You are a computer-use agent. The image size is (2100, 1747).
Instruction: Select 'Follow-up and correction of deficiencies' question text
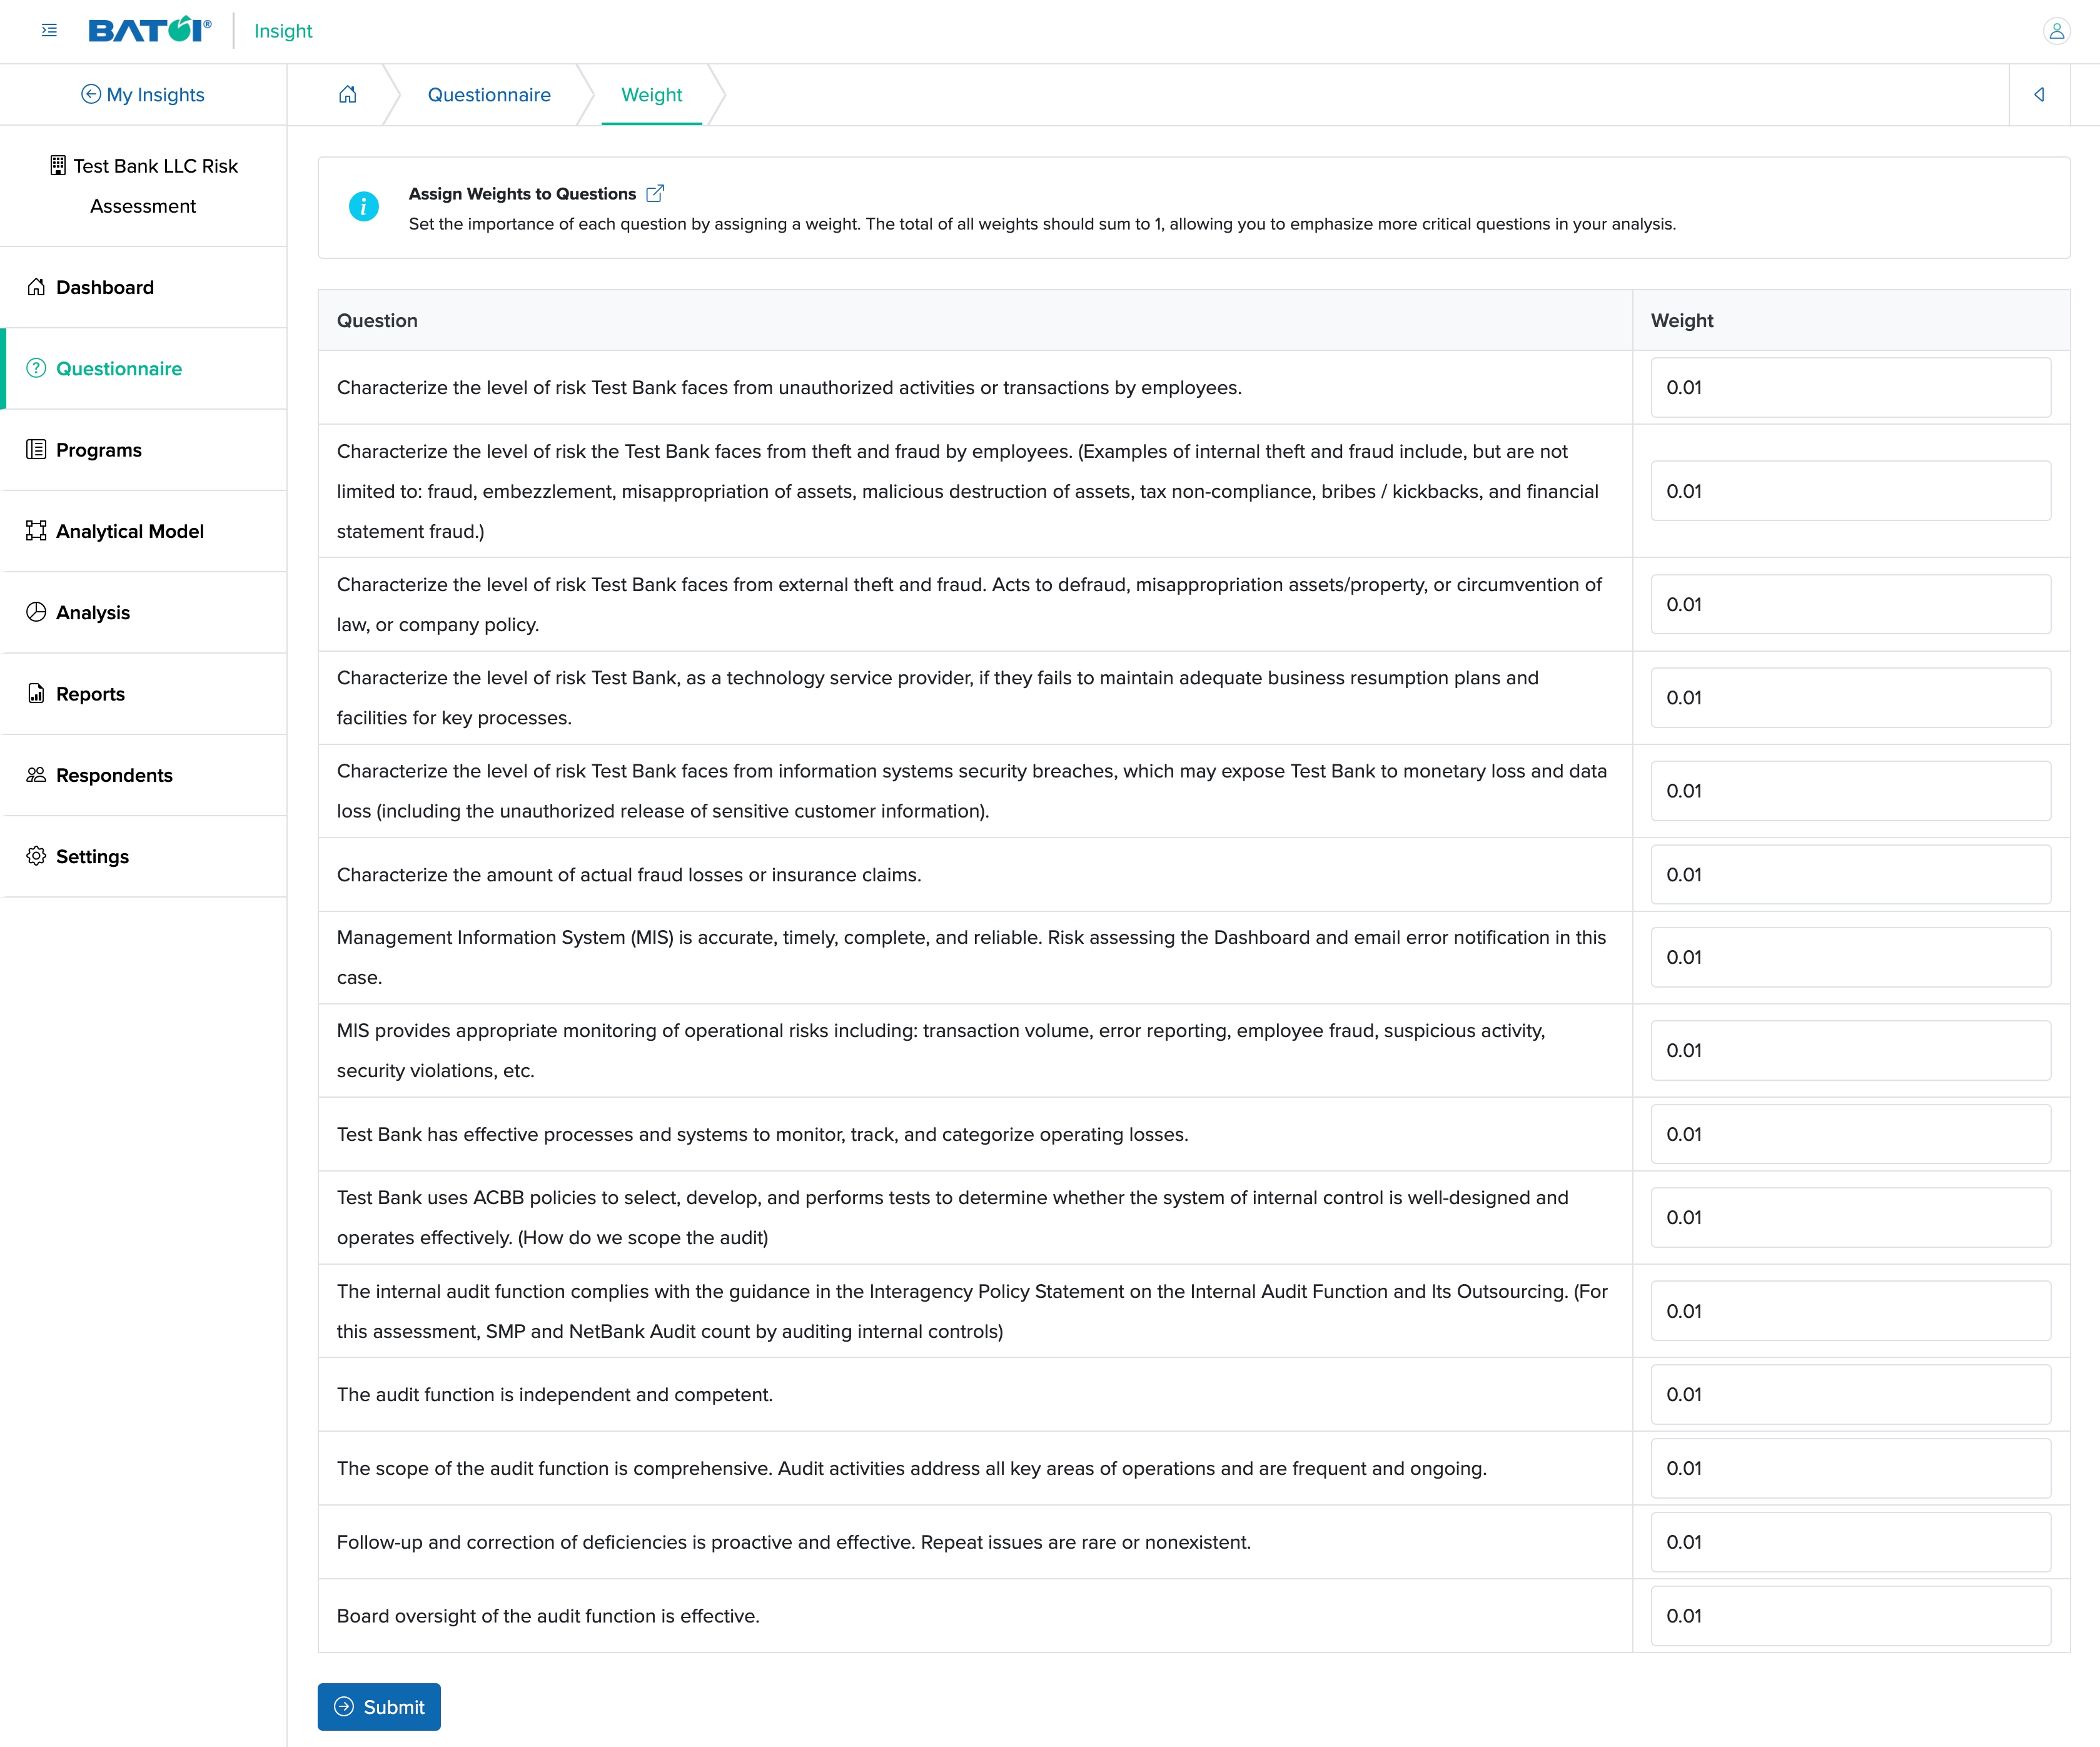coord(794,1542)
